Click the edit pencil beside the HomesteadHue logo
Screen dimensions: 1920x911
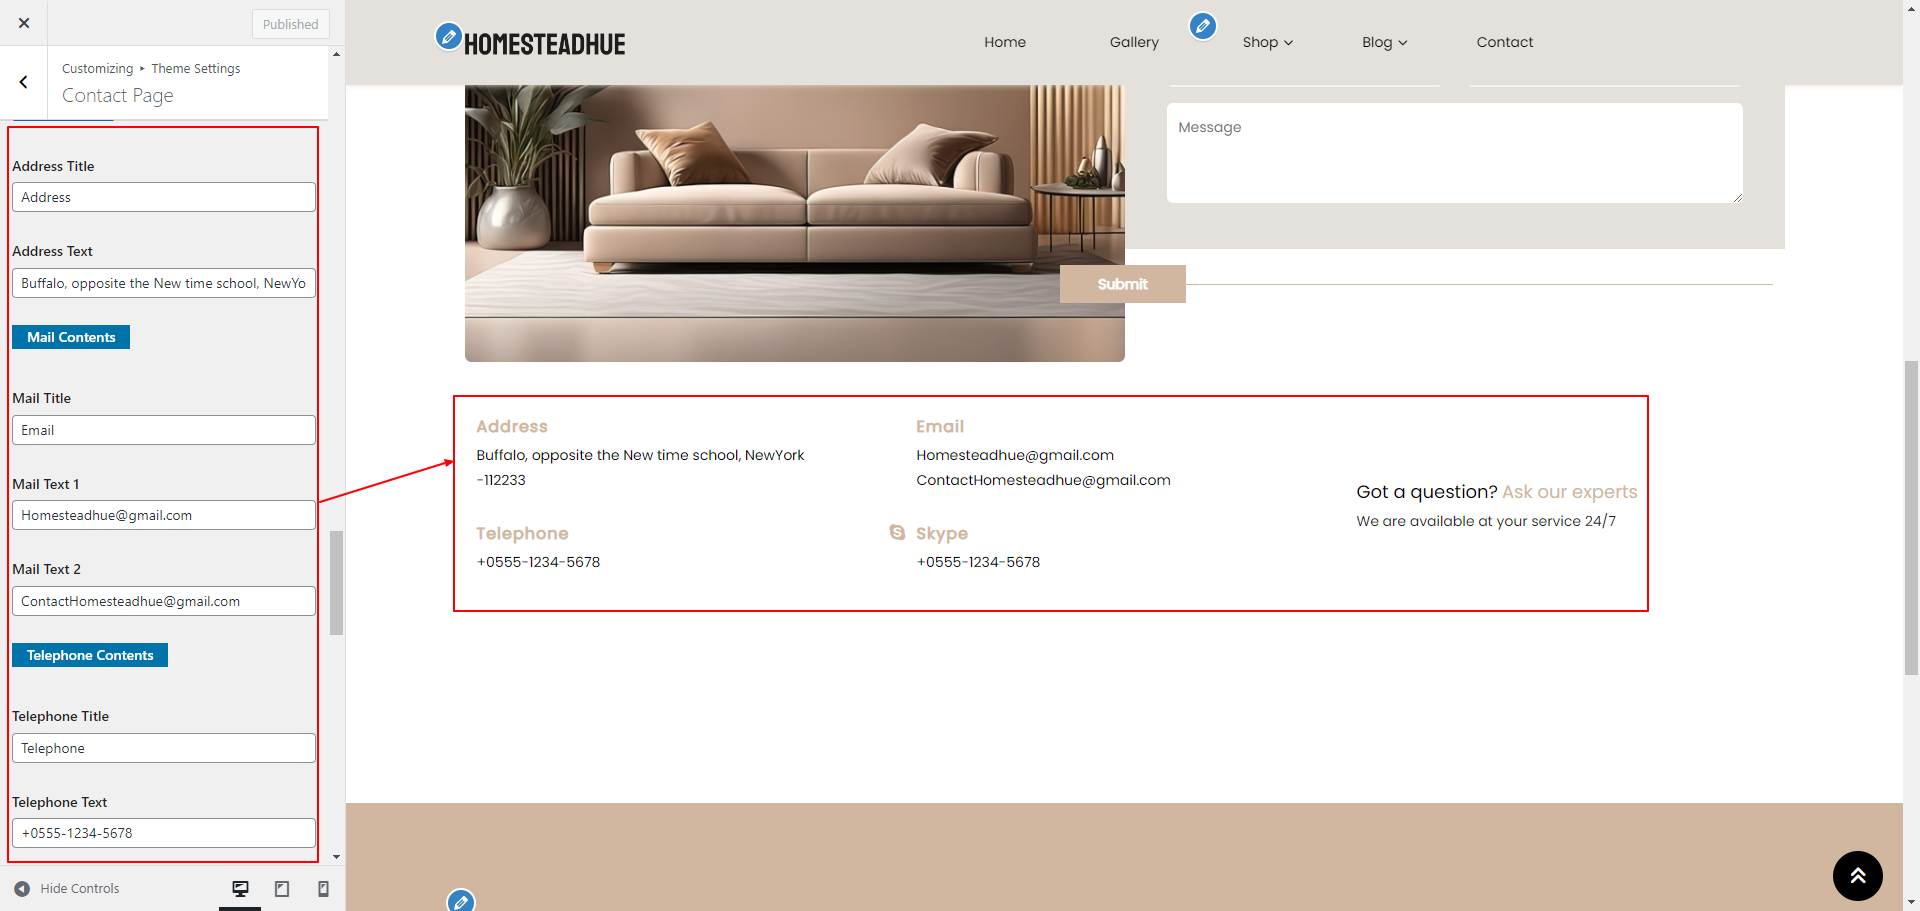449,37
